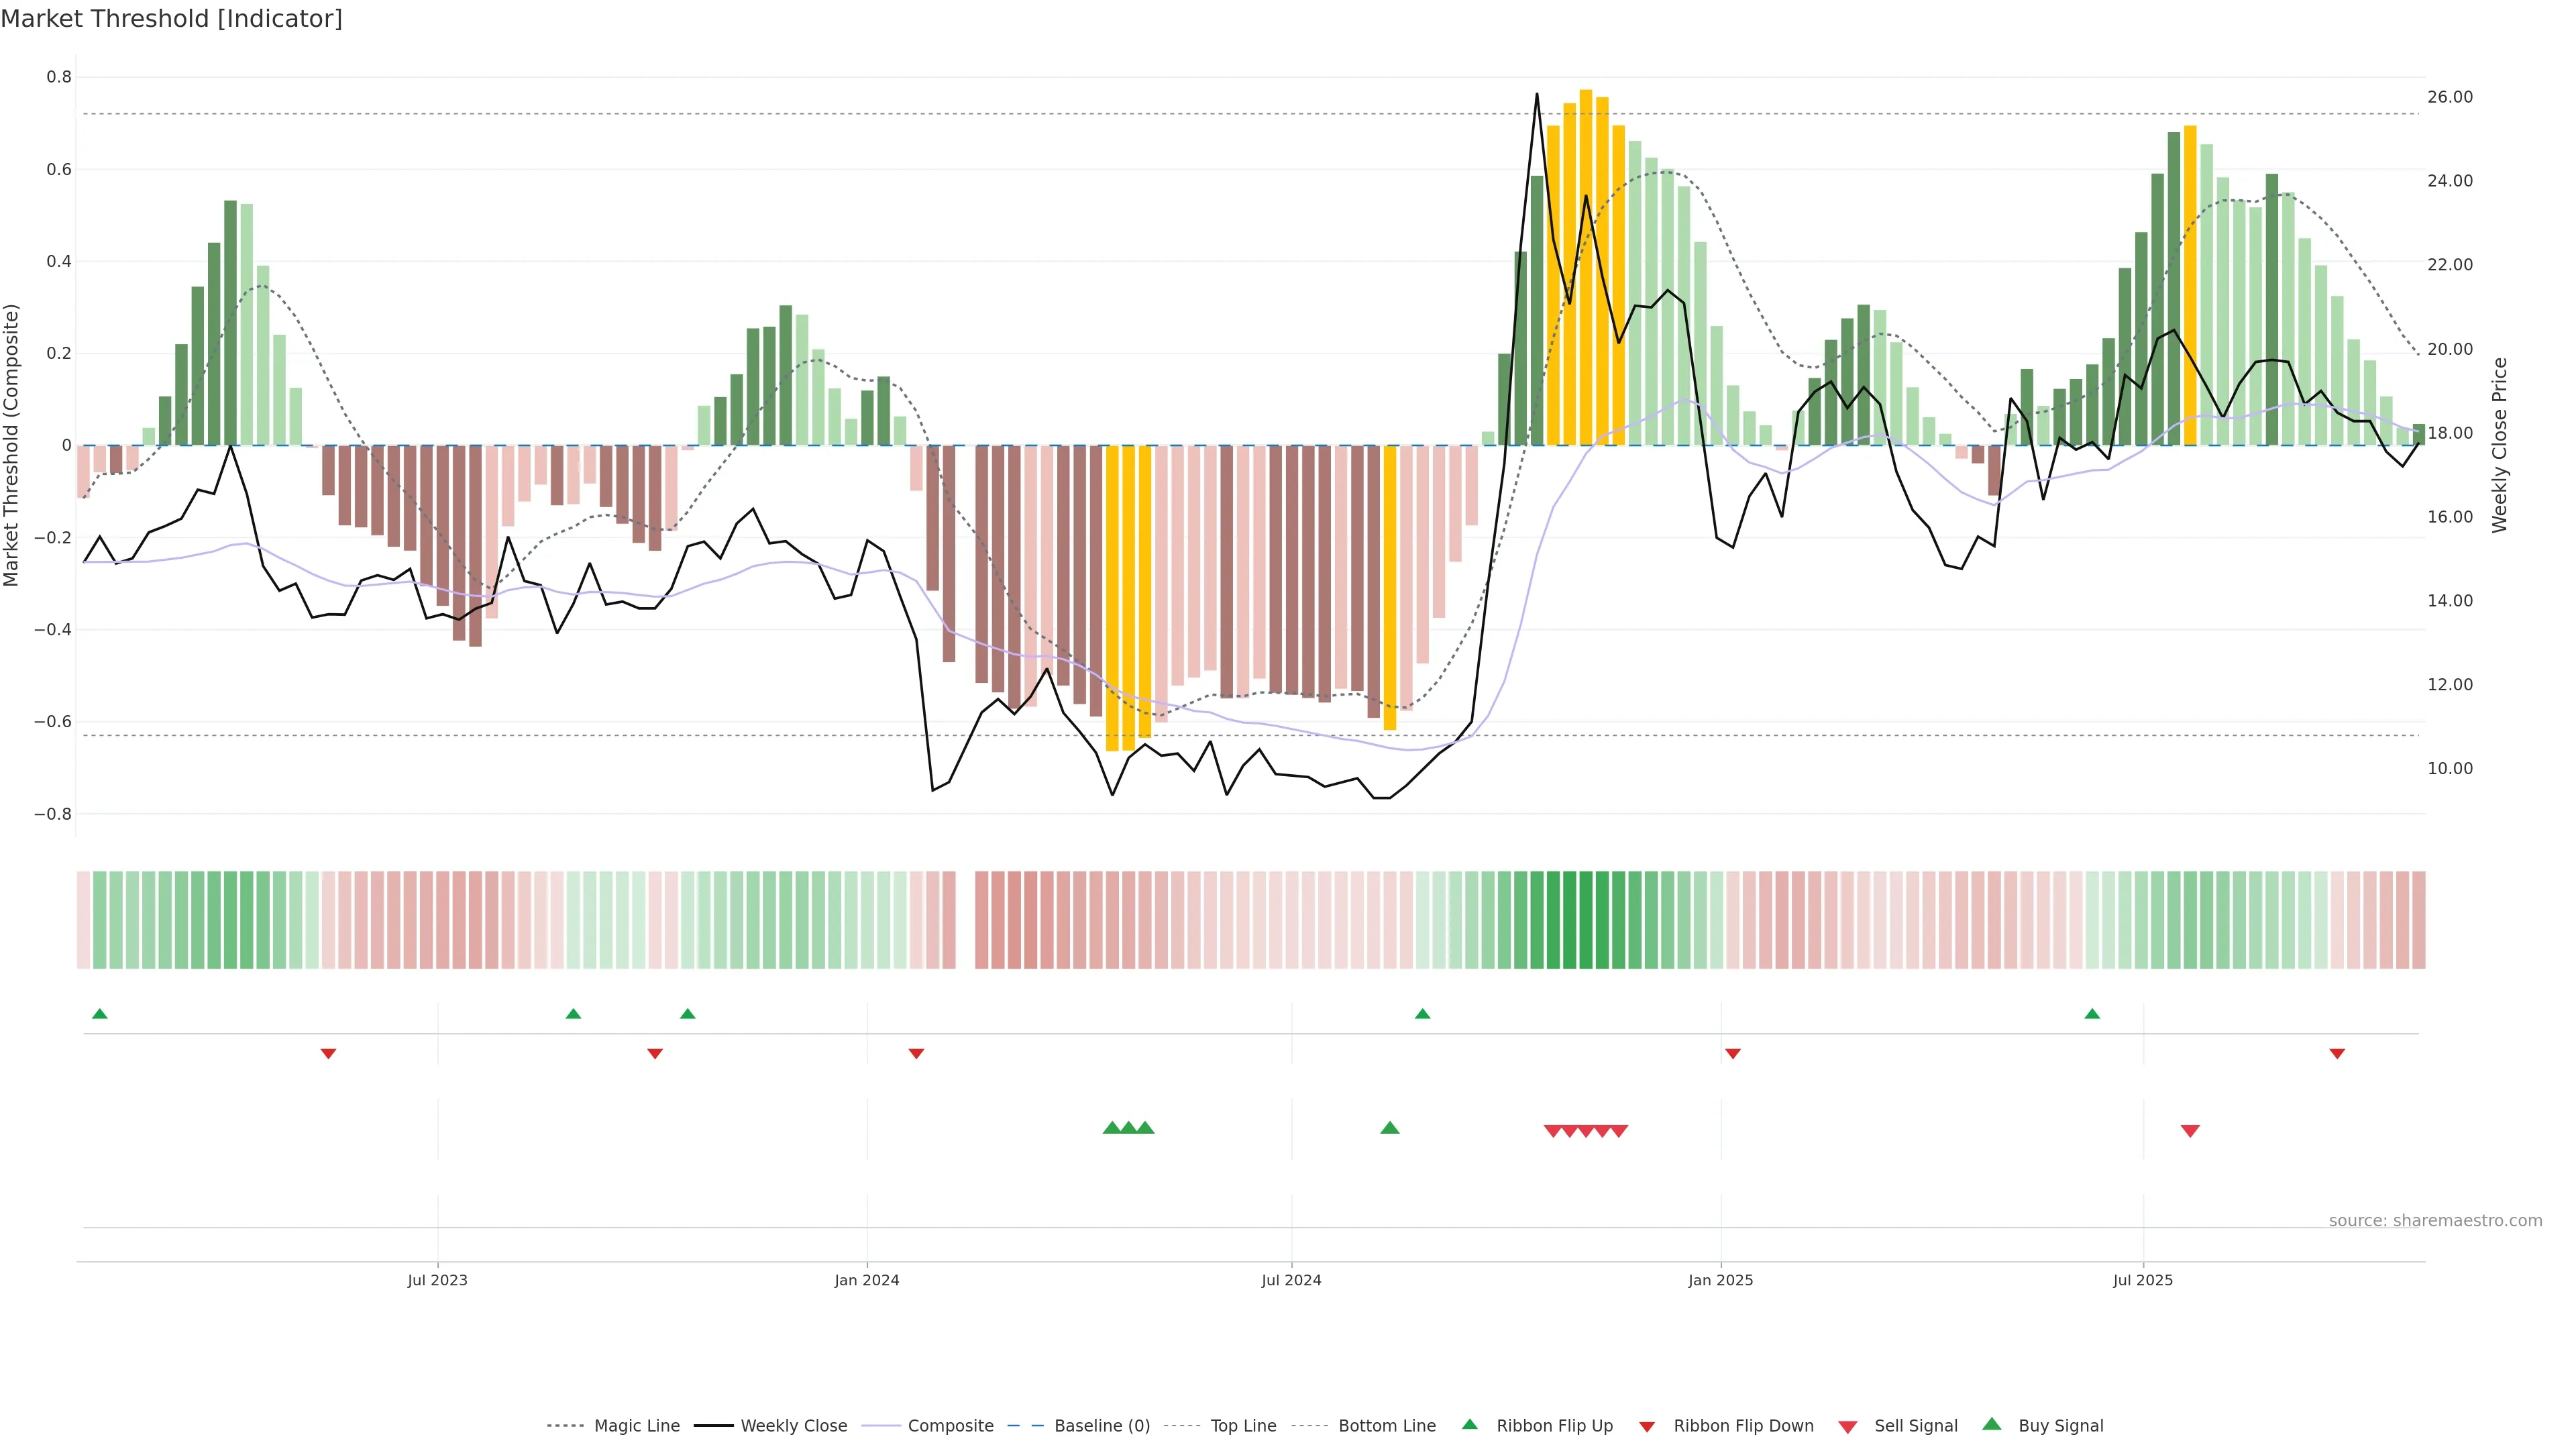Select the leftmost Ribbon Flip Up marker
The width and height of the screenshot is (2576, 1449).
[100, 1014]
